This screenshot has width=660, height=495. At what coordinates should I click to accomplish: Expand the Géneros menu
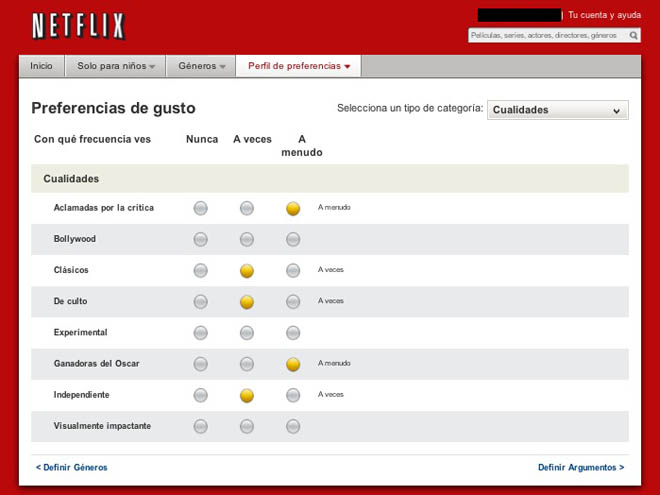point(201,66)
